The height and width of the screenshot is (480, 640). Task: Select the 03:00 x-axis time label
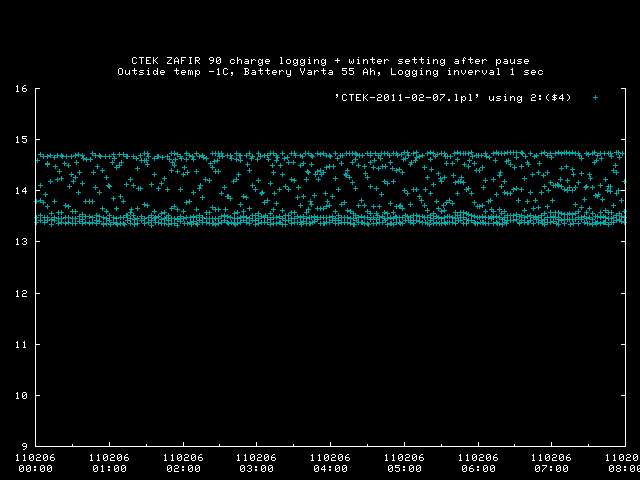coord(256,468)
